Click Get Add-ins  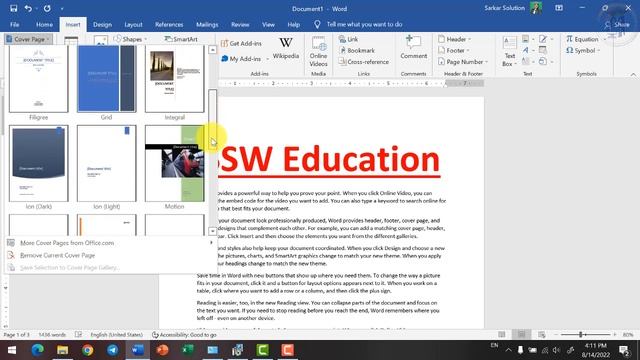coord(241,43)
